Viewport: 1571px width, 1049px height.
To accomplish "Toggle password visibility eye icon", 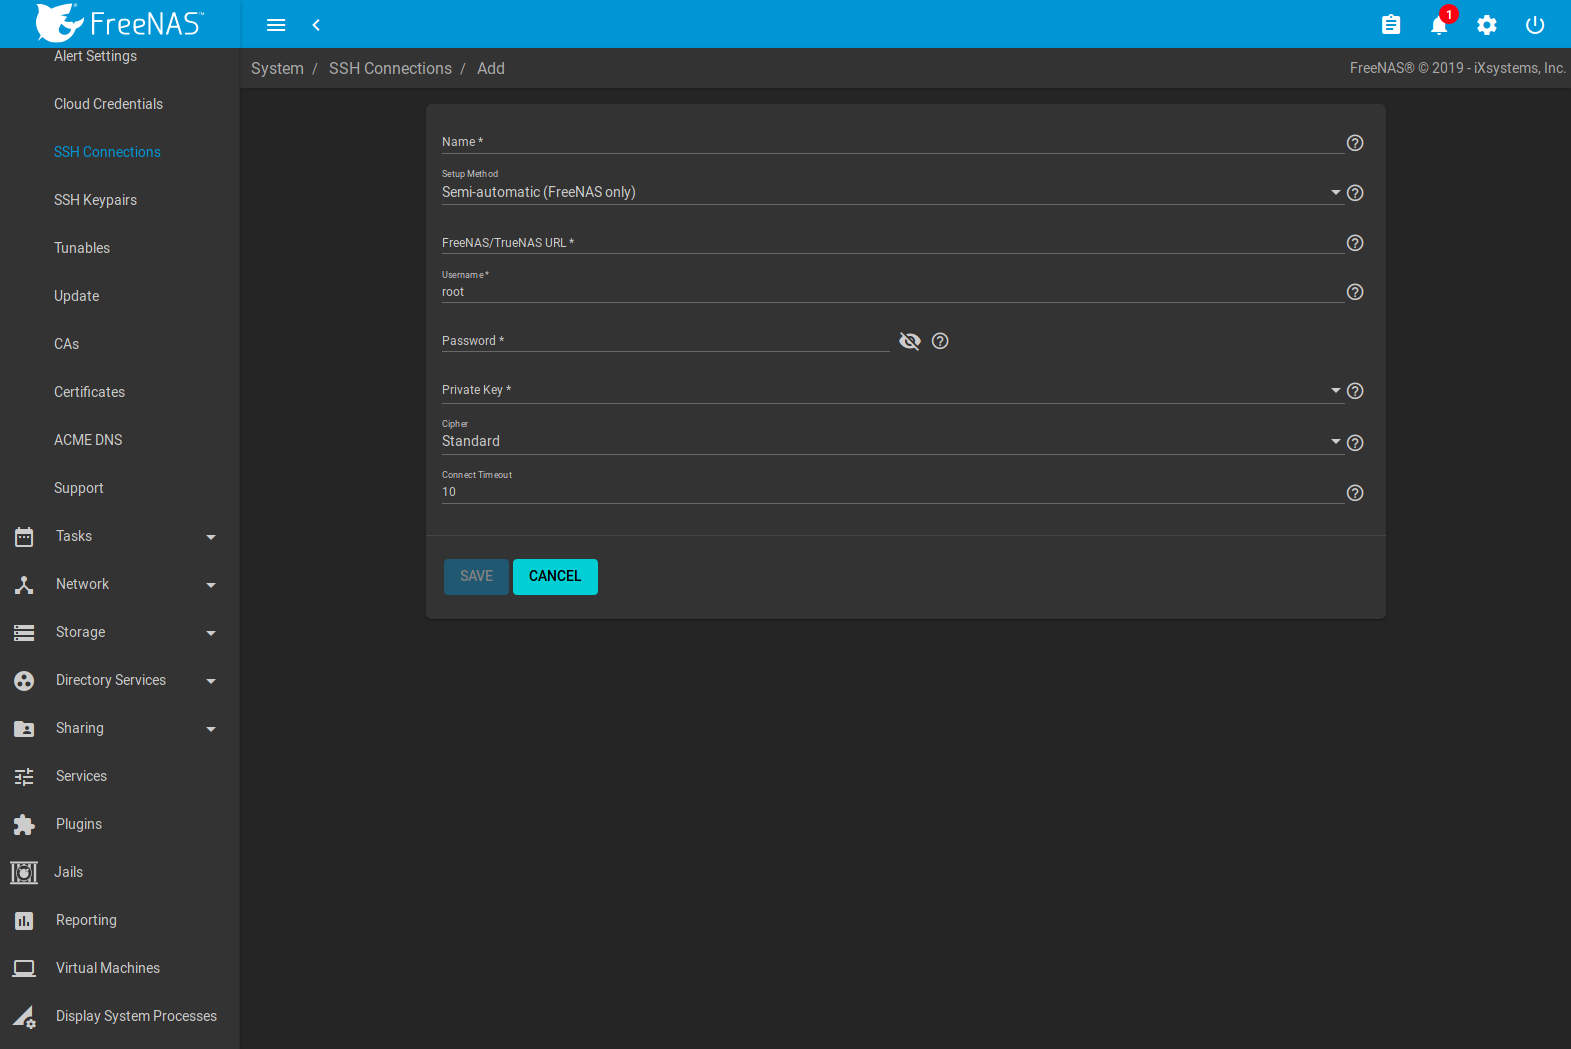I will [910, 341].
